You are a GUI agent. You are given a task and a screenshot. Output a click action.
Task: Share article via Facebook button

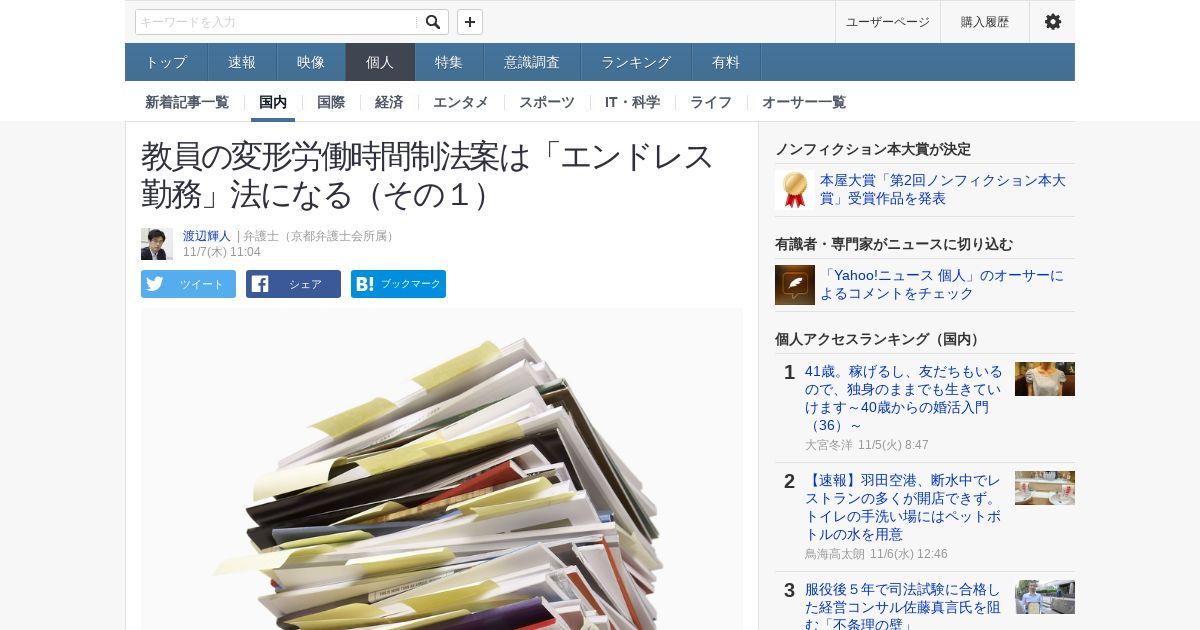[x=293, y=284]
